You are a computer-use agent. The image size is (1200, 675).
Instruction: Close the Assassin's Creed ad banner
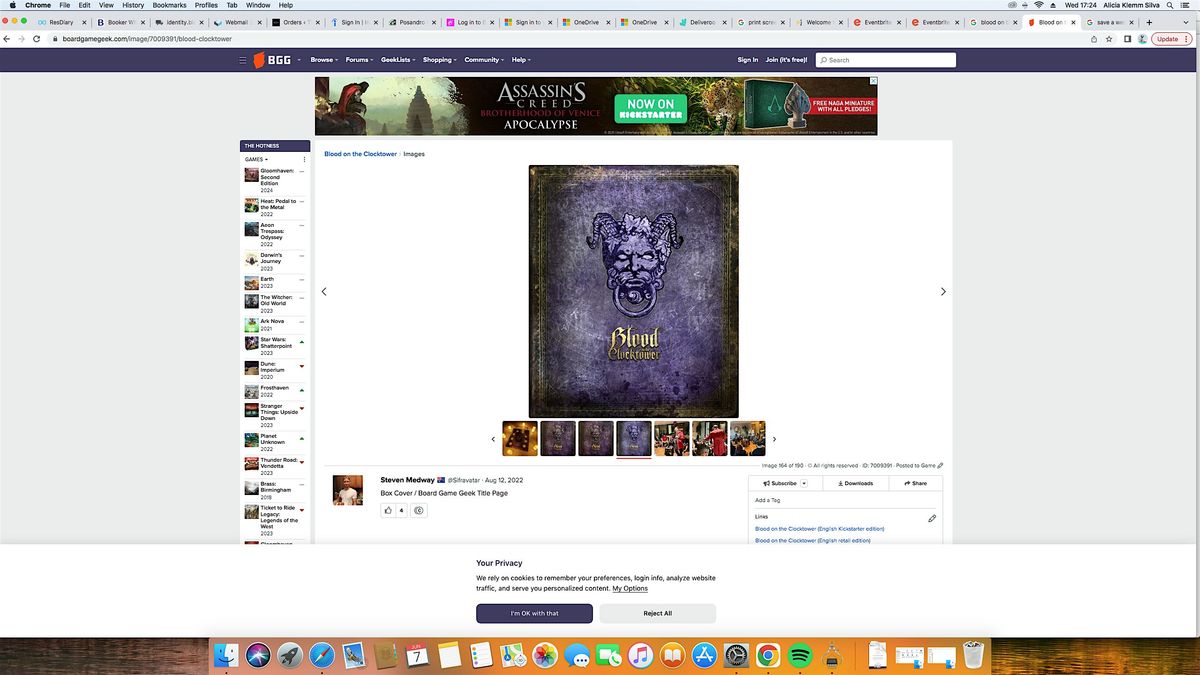coord(872,82)
